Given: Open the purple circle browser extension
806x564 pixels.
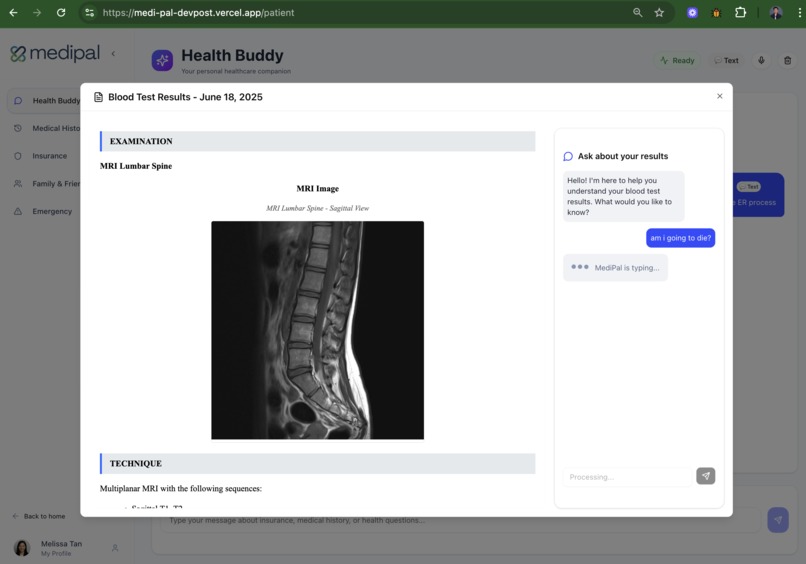Looking at the screenshot, I should coord(692,13).
